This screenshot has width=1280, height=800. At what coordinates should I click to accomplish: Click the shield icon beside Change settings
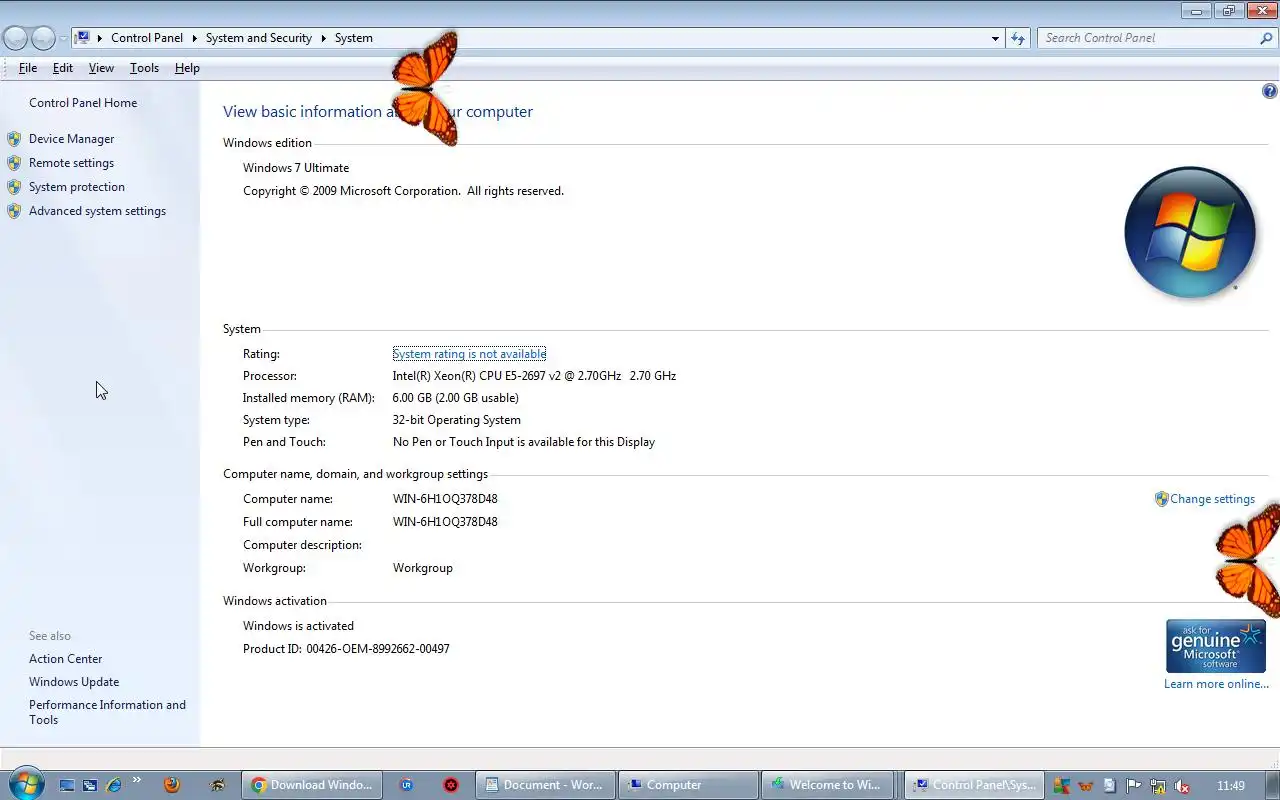click(x=1161, y=499)
